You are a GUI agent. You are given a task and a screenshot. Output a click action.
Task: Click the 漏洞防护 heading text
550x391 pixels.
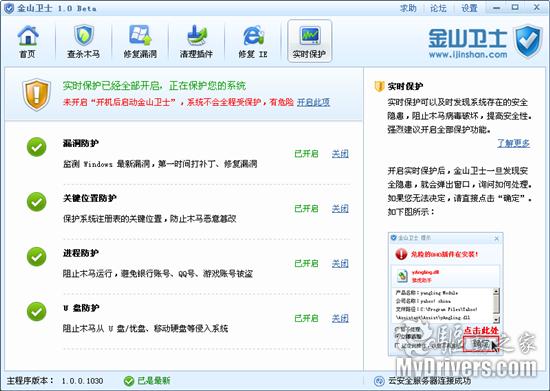click(81, 143)
